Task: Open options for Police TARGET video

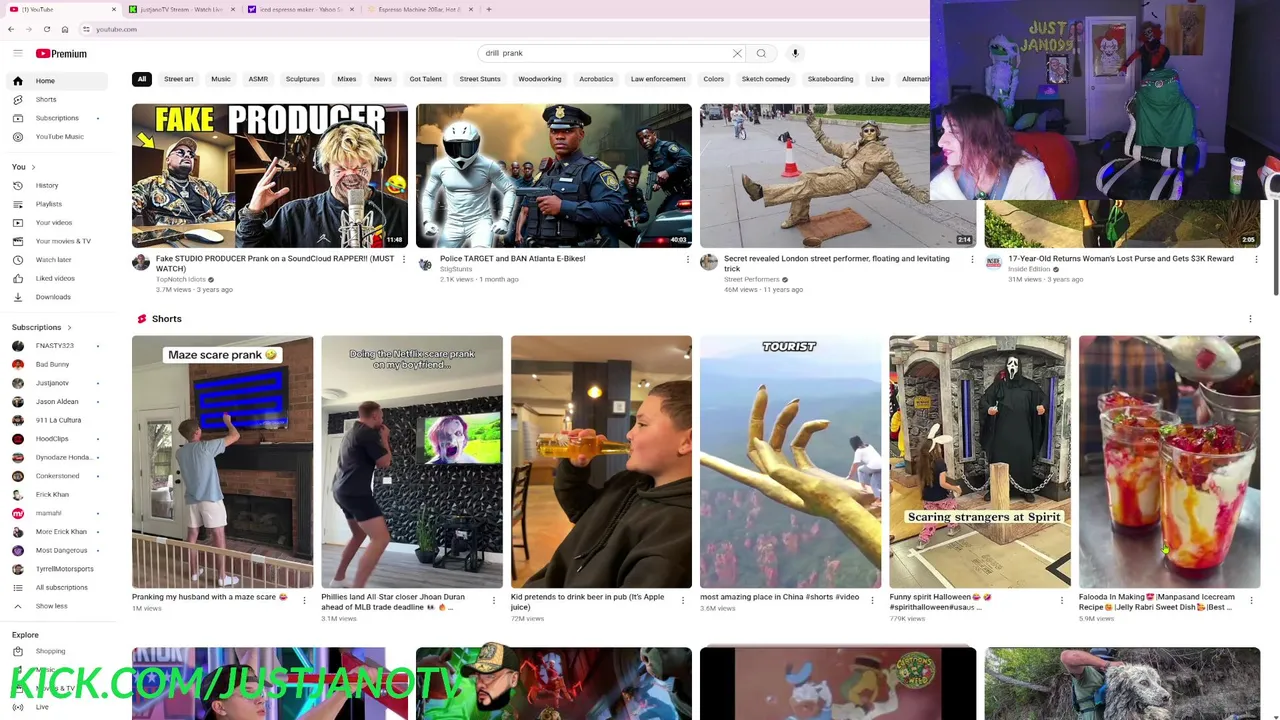Action: pos(687,260)
